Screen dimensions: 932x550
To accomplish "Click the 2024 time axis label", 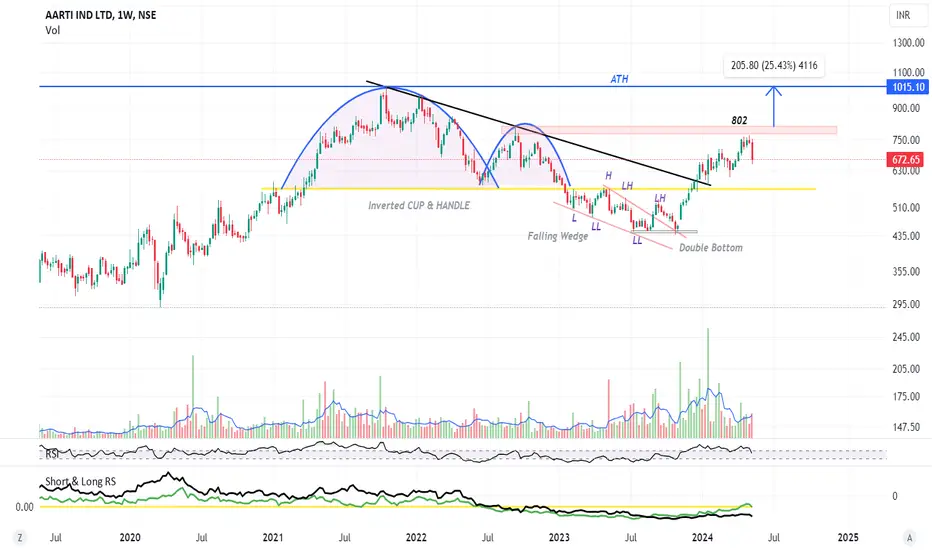I will (x=703, y=538).
